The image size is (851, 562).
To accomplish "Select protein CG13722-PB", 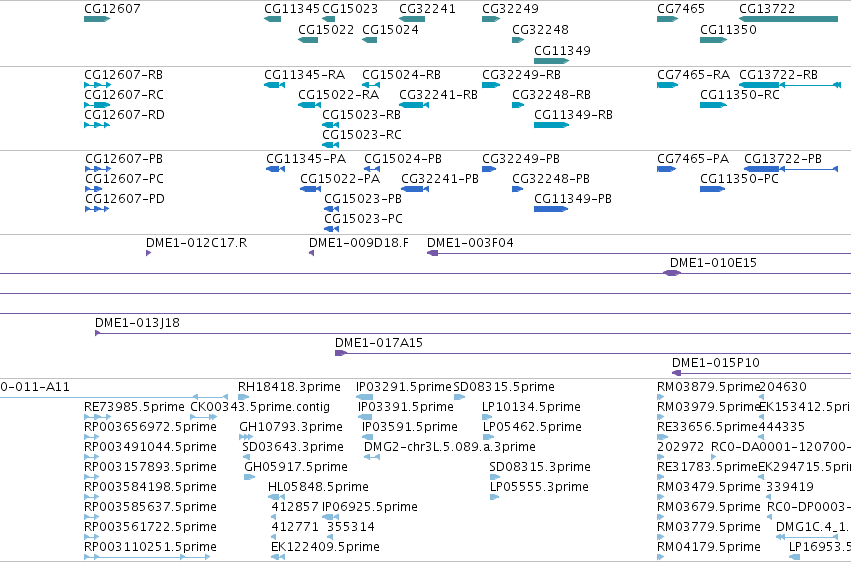I will coord(783,158).
